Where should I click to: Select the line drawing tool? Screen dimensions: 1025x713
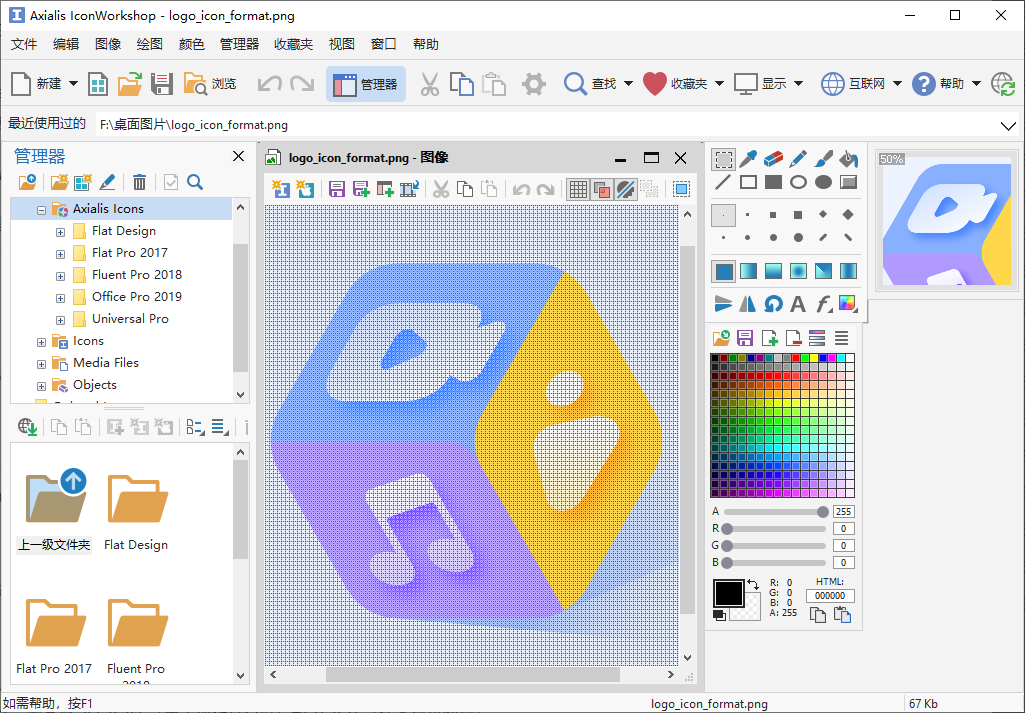723,182
